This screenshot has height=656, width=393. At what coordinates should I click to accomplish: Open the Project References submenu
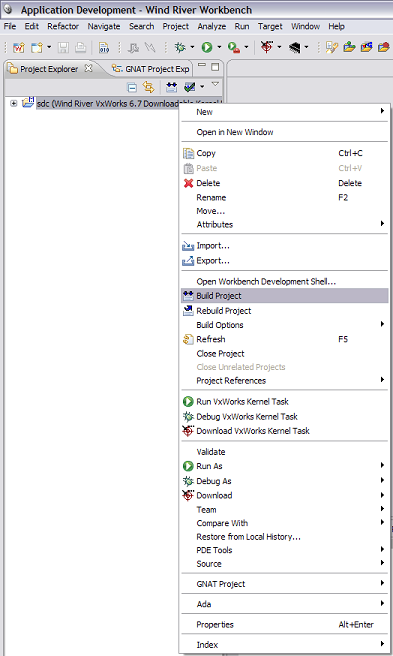[x=285, y=380]
